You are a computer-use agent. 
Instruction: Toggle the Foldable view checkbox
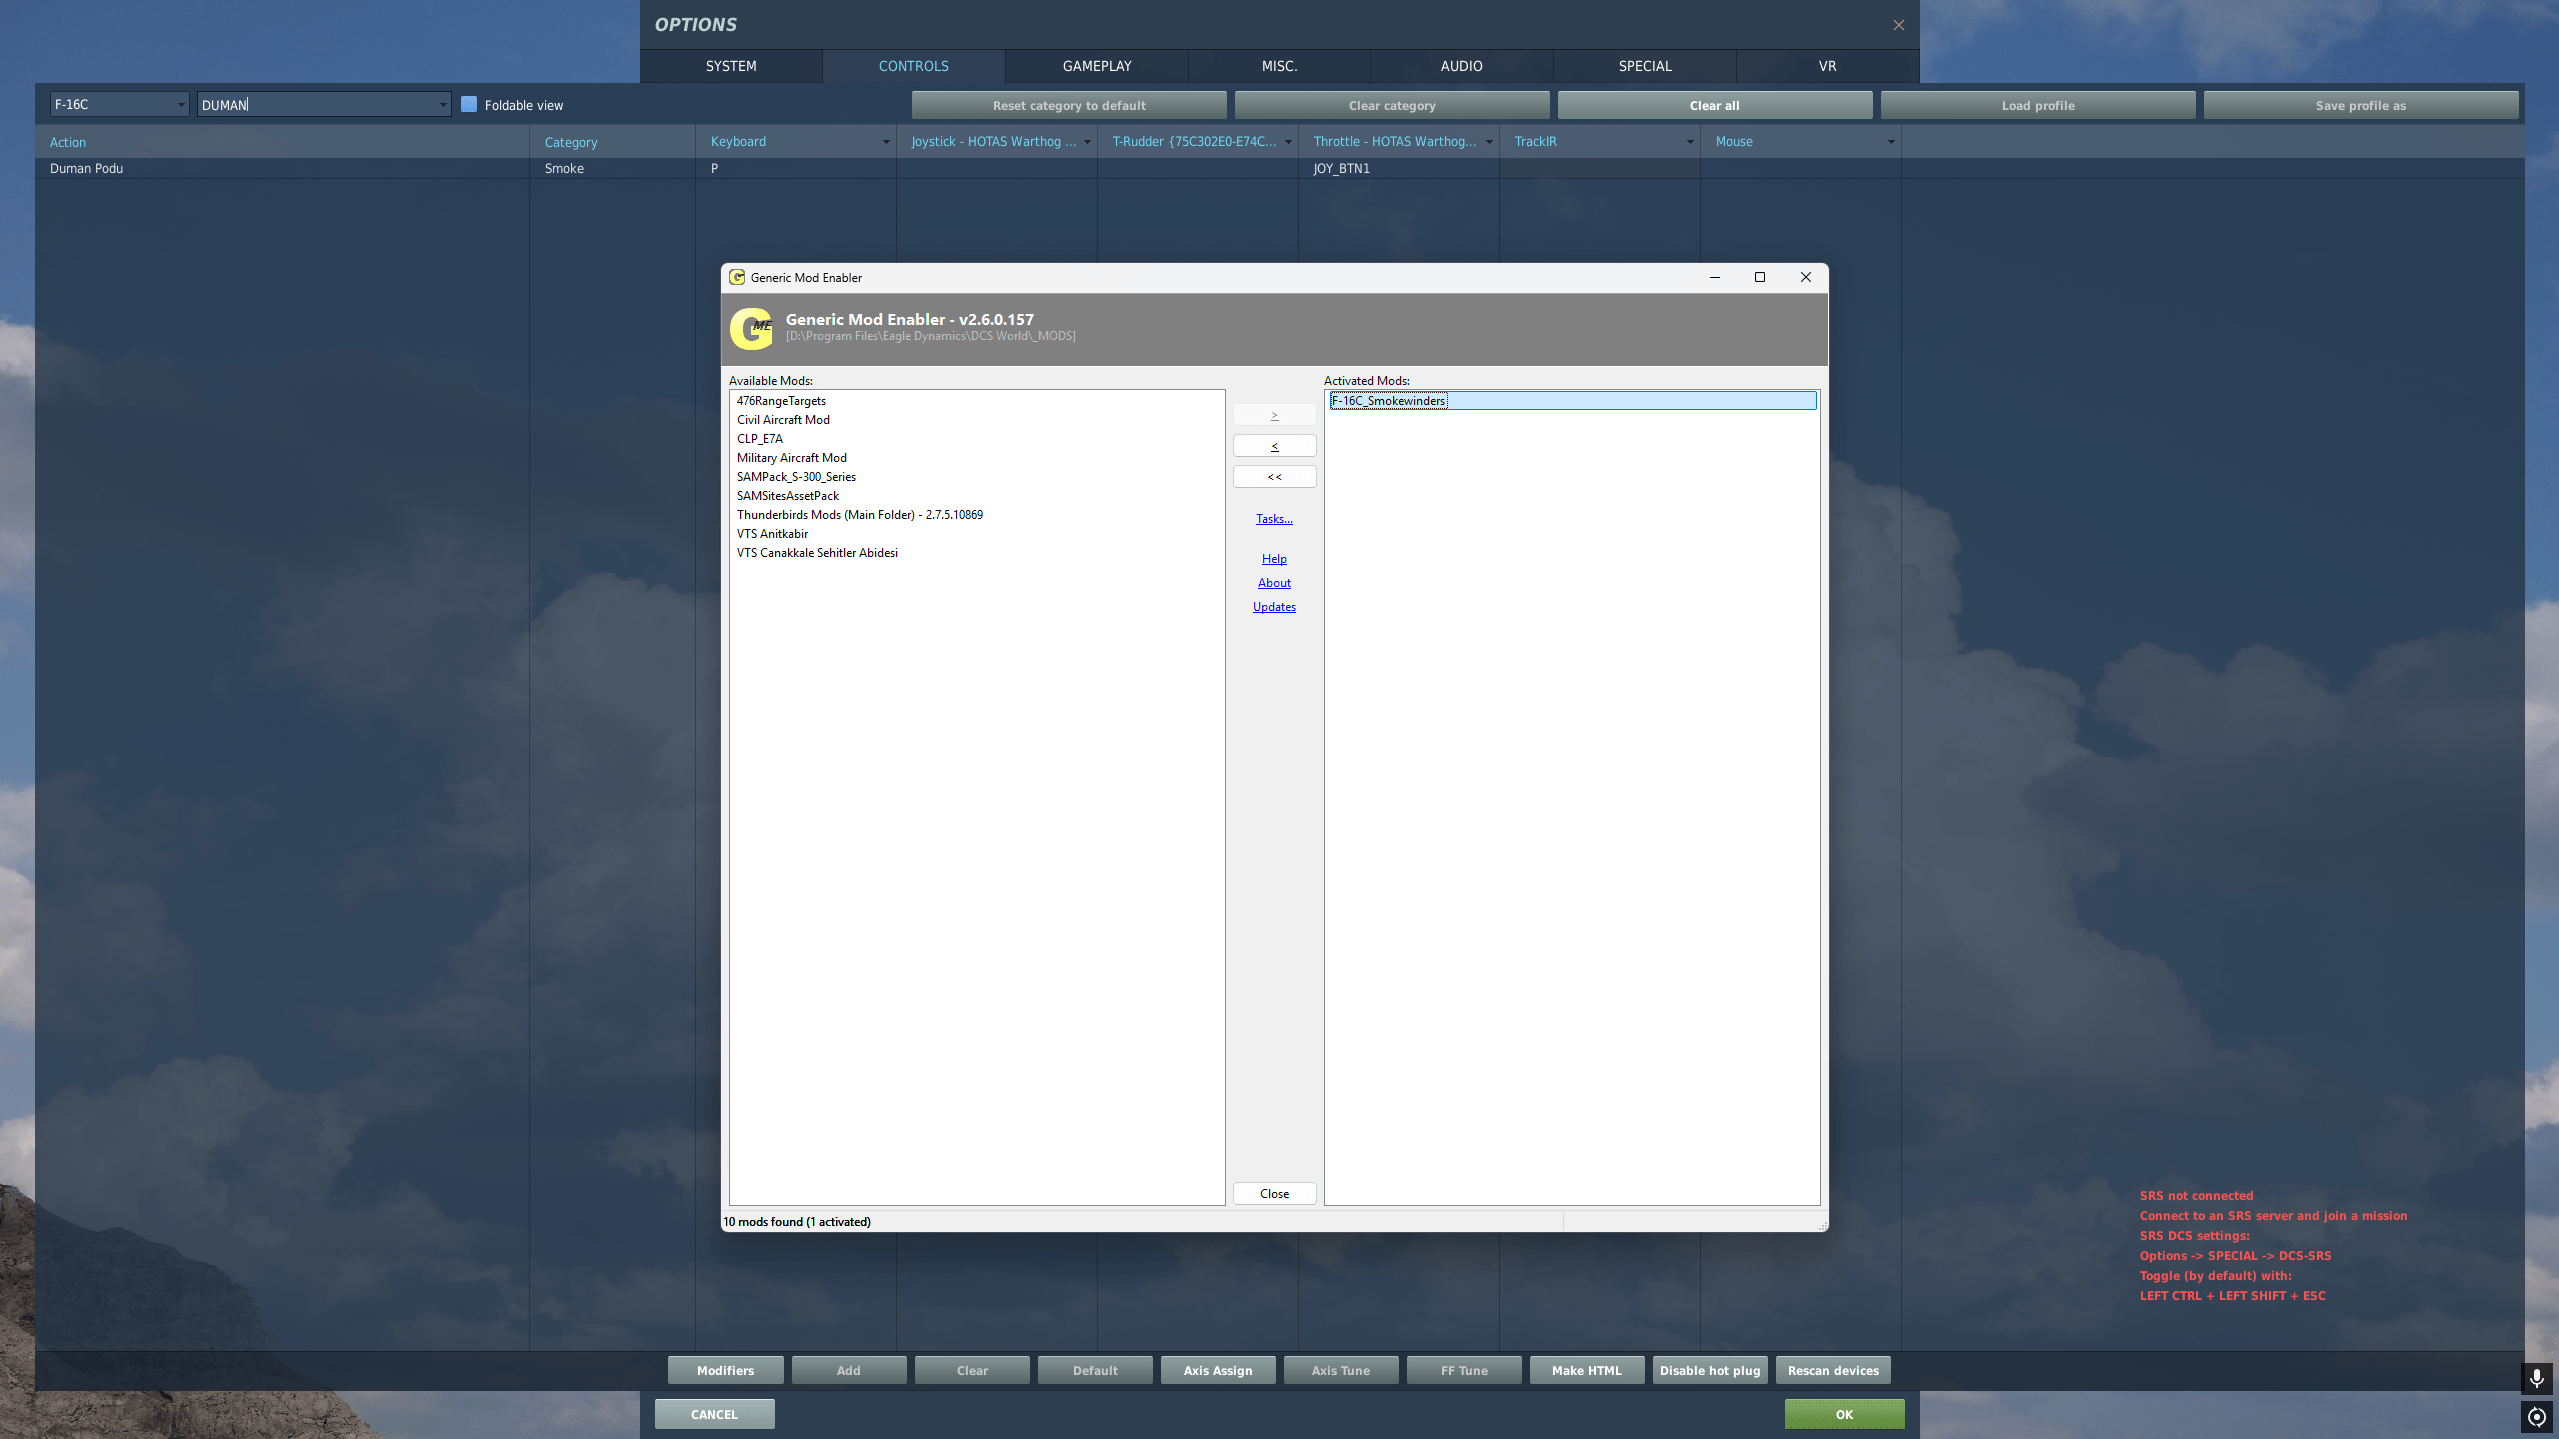pyautogui.click(x=469, y=105)
